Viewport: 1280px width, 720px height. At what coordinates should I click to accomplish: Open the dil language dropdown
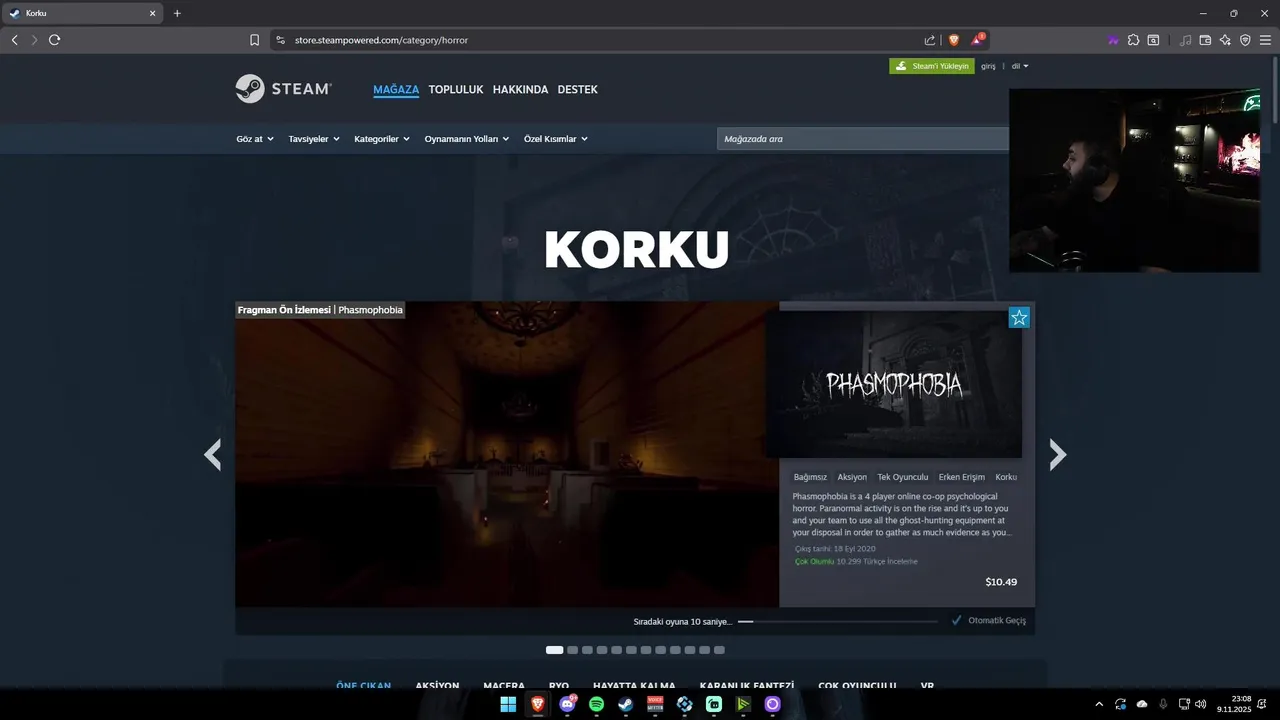(1020, 66)
